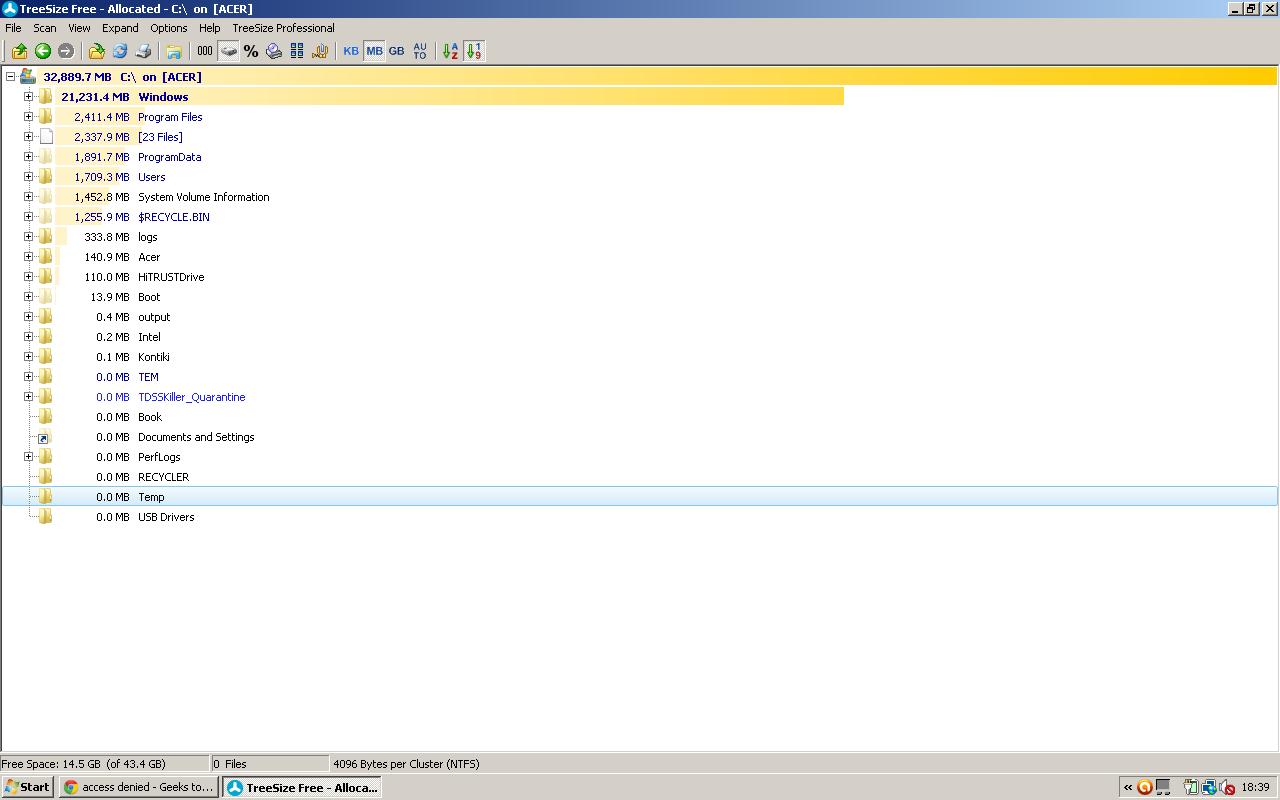
Task: Click the TreeSize logo in title bar
Action: pos(10,9)
